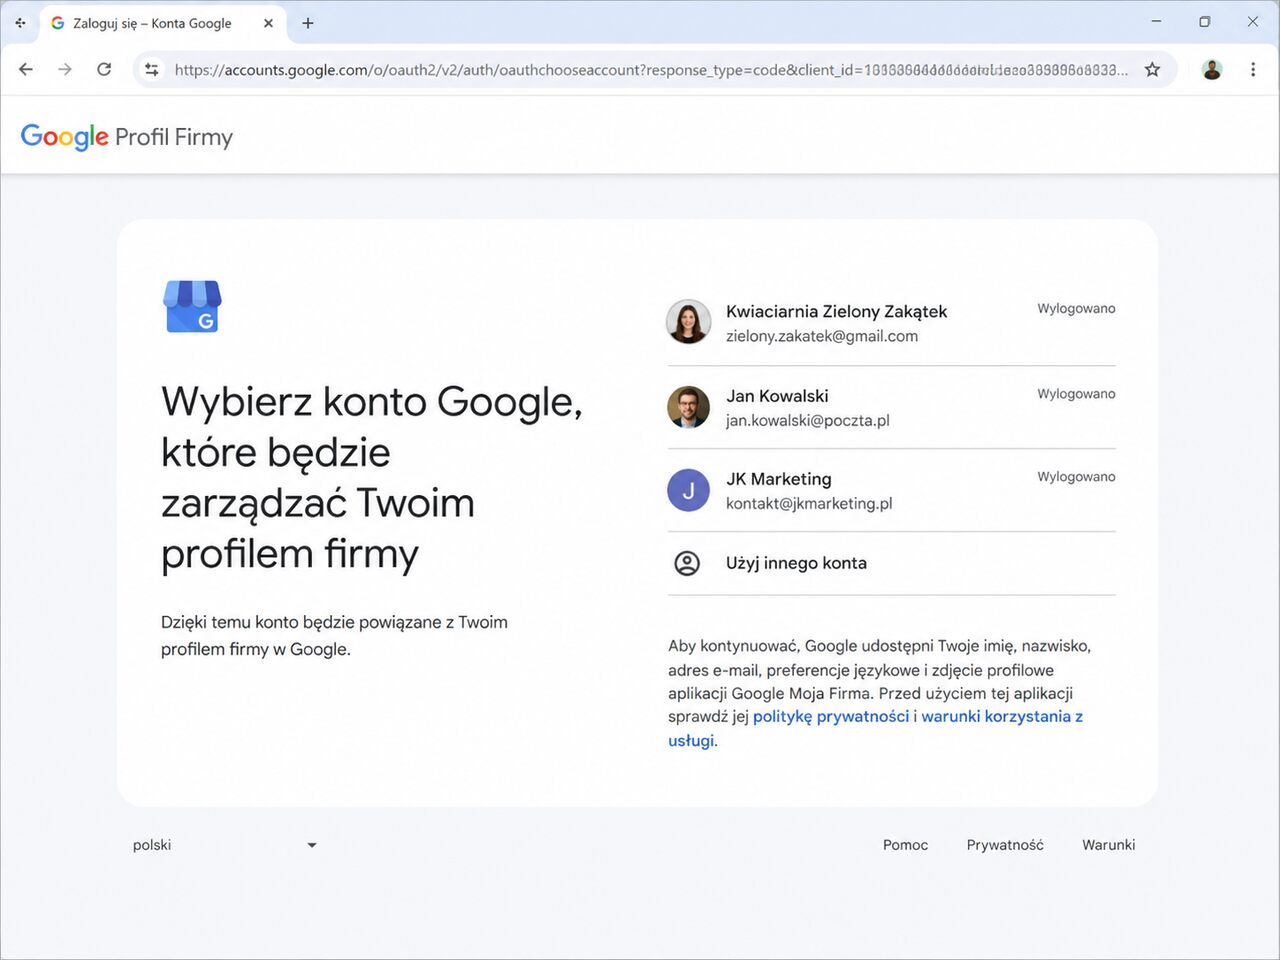The image size is (1280, 960).
Task: Choose the JK Marketing avatar with letter J
Action: [x=688, y=490]
